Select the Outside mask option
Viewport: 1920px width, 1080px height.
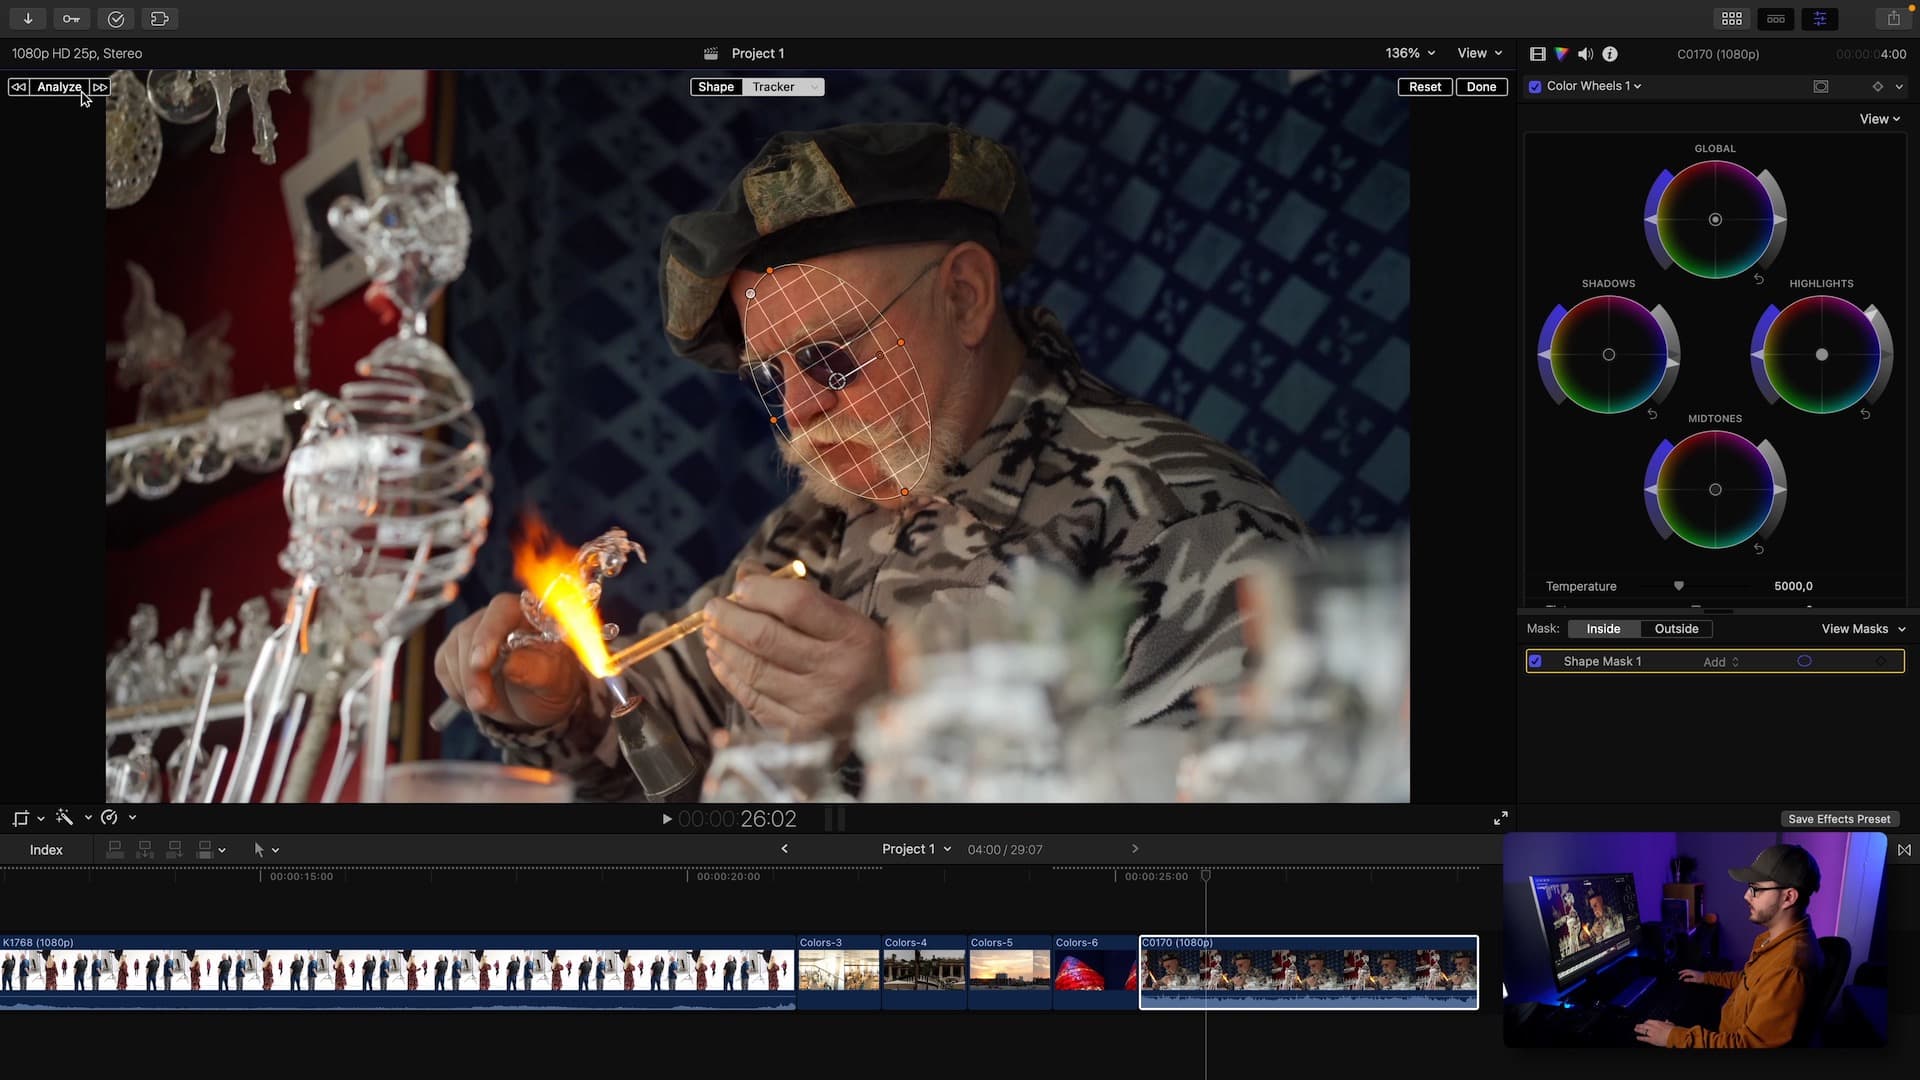click(x=1676, y=629)
